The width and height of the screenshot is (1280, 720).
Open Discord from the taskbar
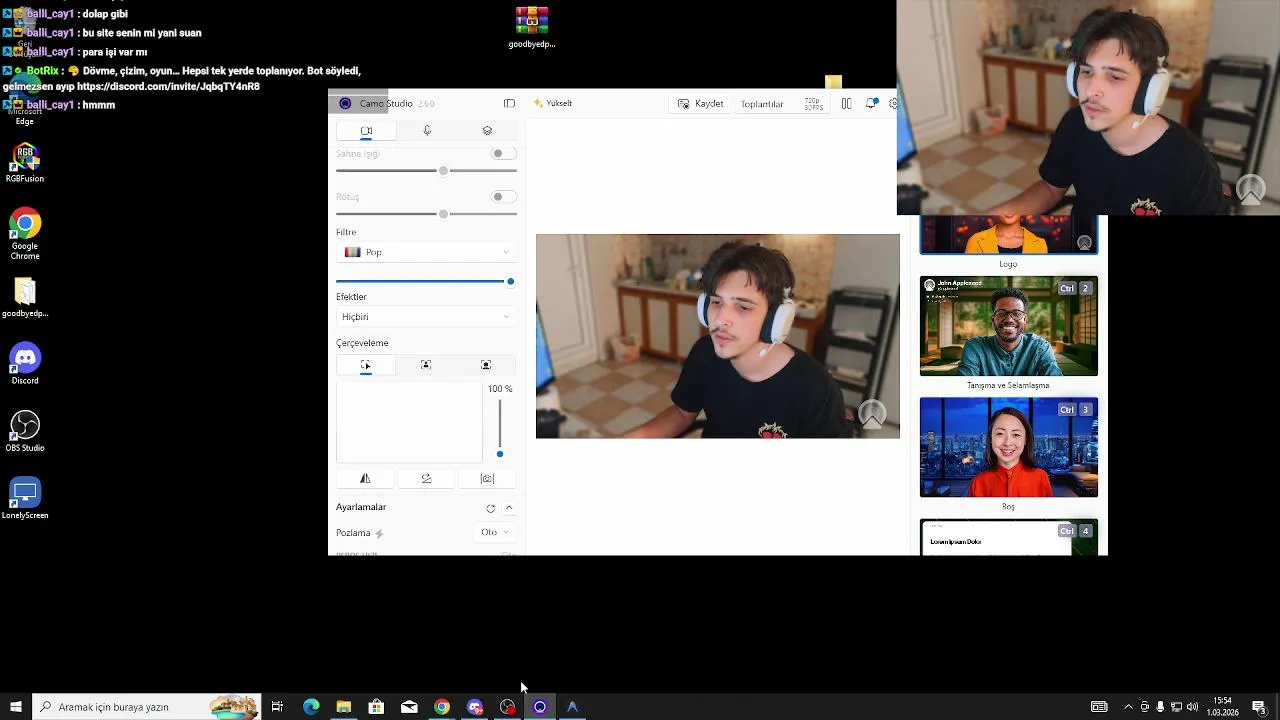(475, 707)
